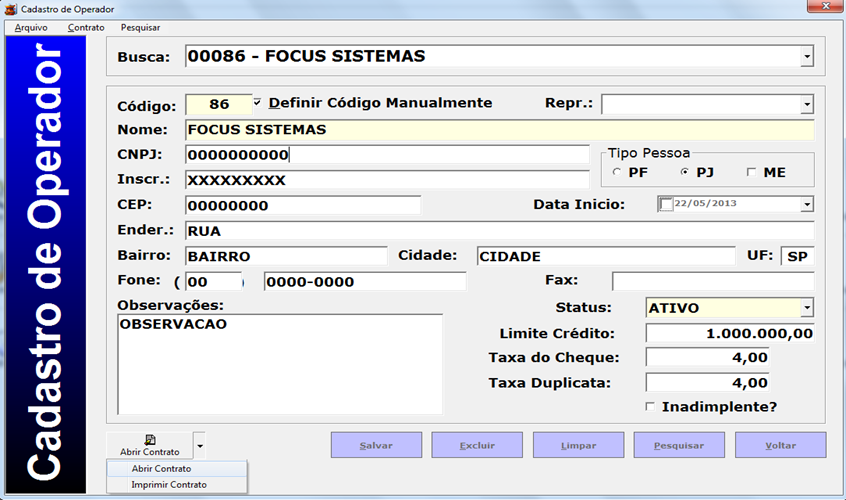Click the Pesquisar button at the bottom
This screenshot has height=500, width=846.
[679, 445]
